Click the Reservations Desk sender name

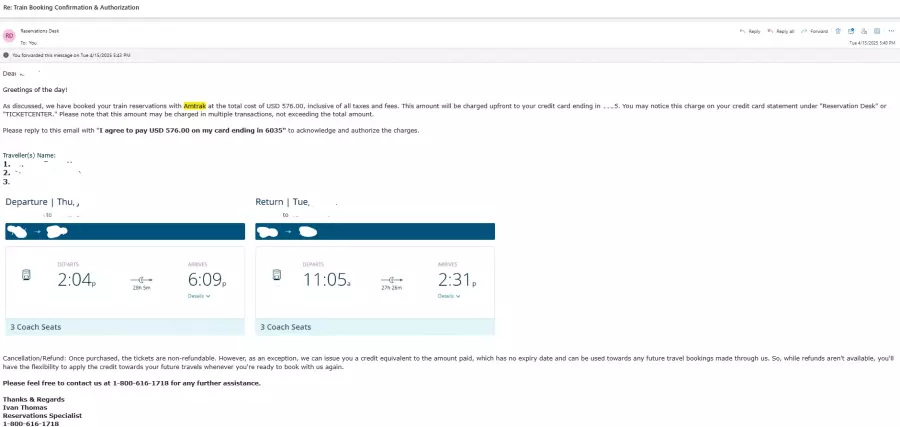pyautogui.click(x=39, y=33)
